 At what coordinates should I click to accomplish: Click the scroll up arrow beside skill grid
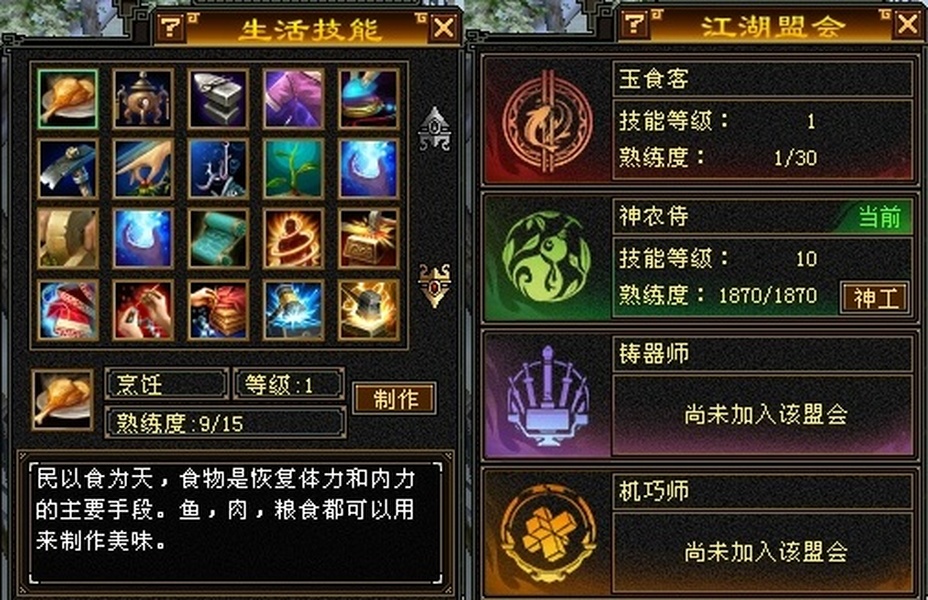pyautogui.click(x=434, y=128)
